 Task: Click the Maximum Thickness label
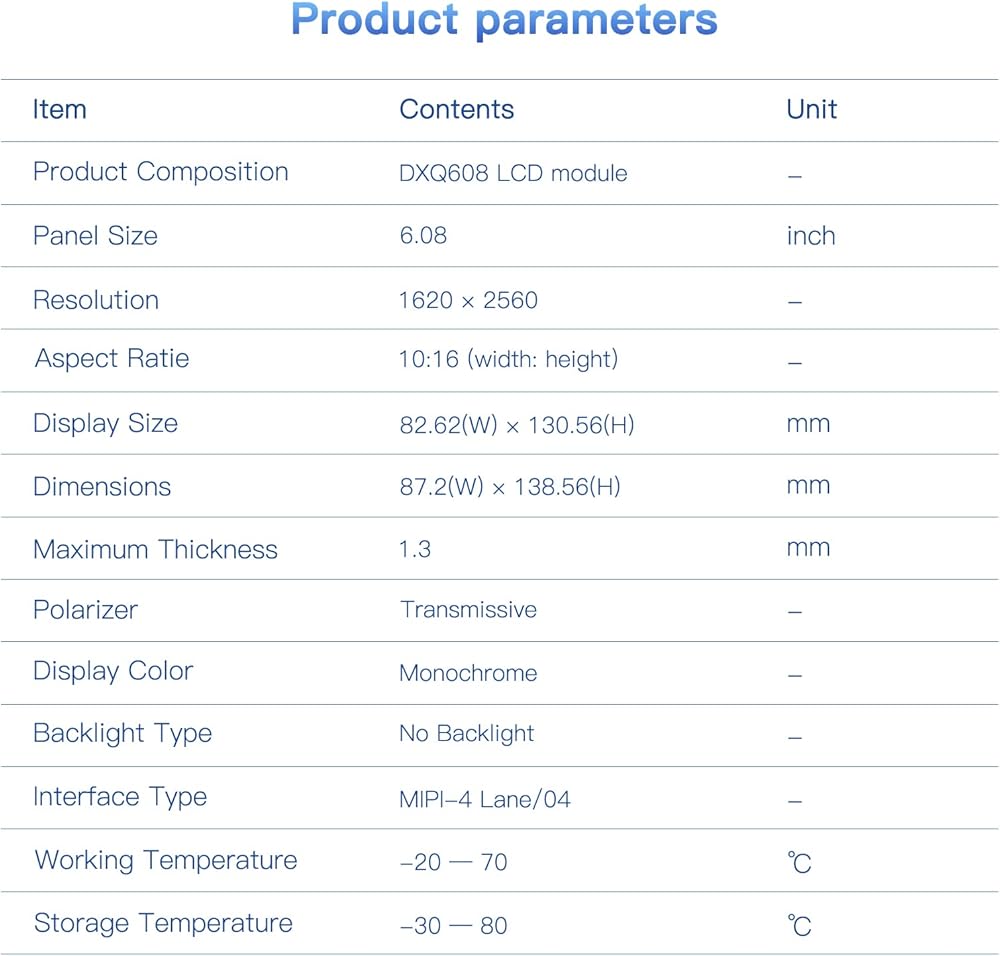point(155,549)
